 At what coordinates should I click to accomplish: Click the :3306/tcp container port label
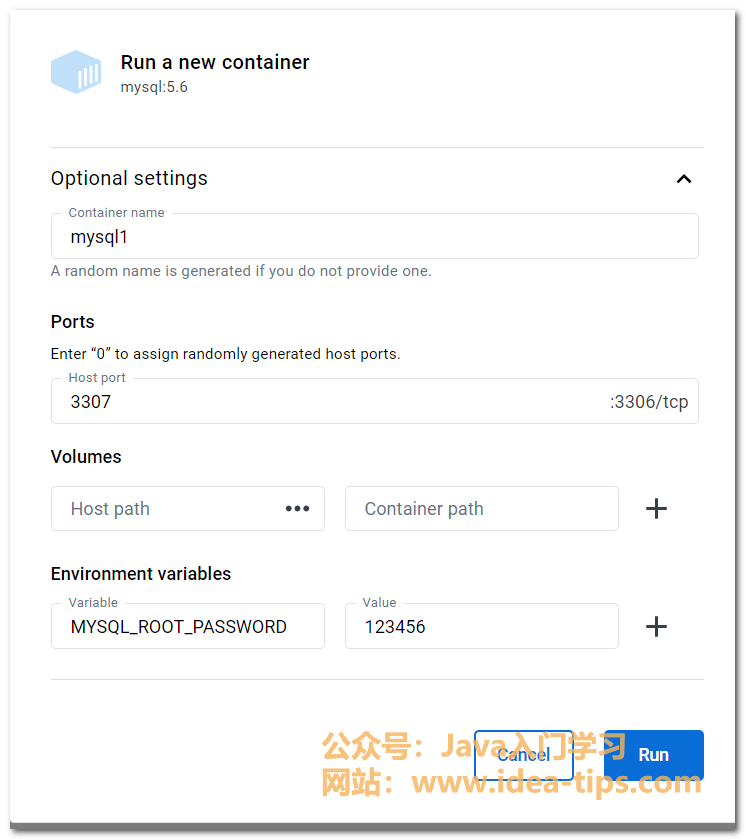click(649, 402)
